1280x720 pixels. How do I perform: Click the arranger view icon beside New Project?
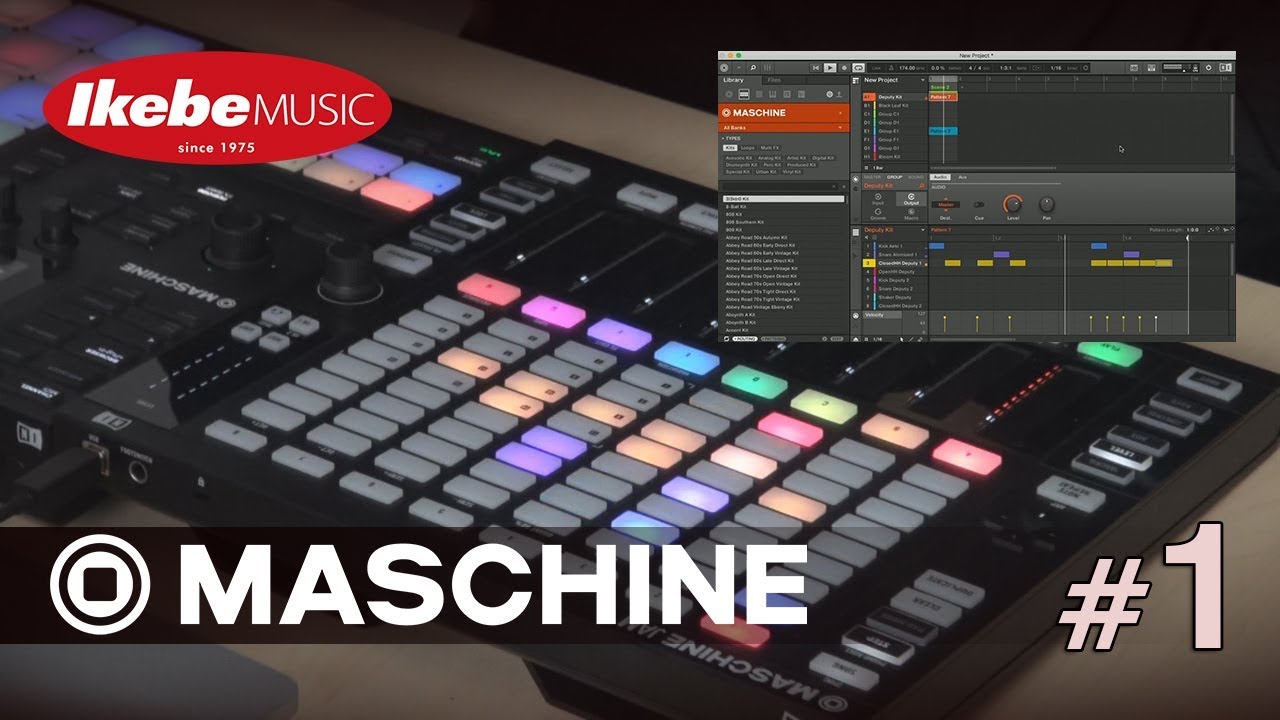click(x=855, y=81)
